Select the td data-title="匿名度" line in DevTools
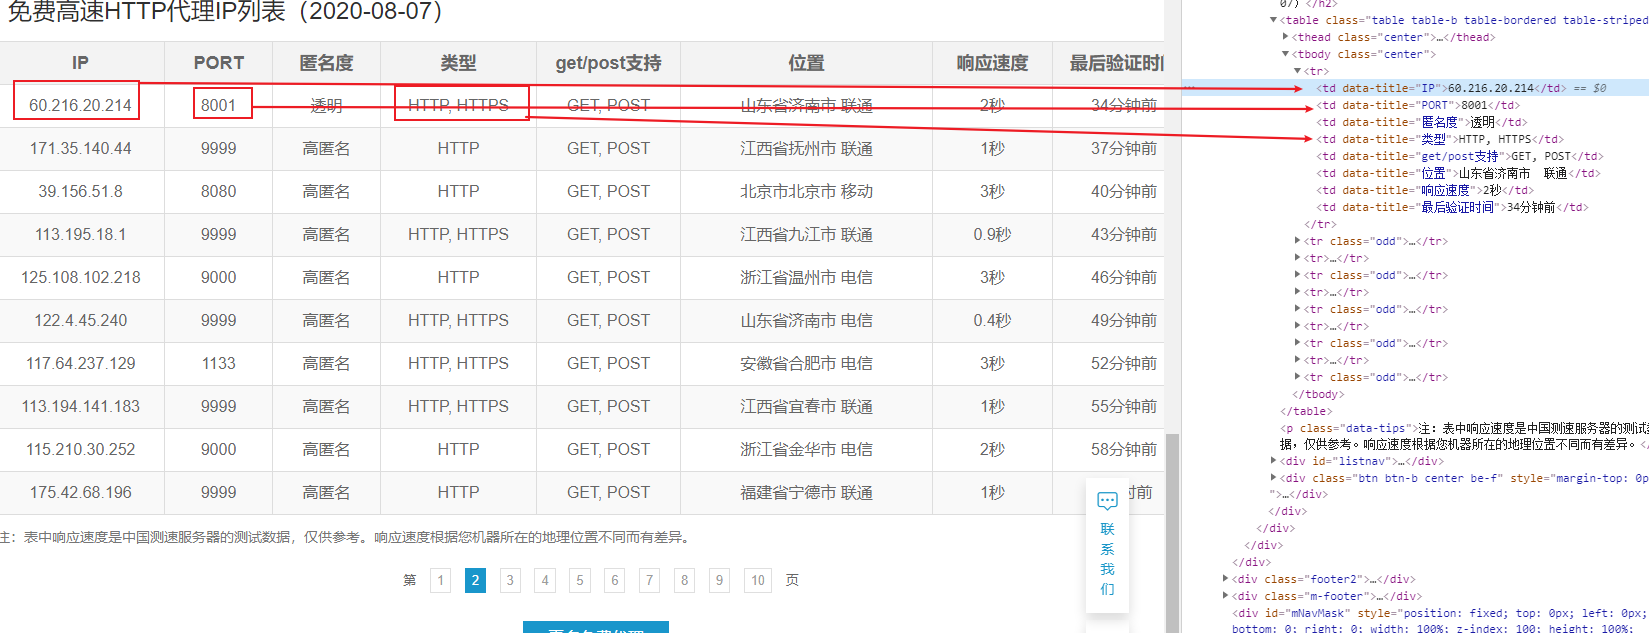This screenshot has height=633, width=1649. pos(1421,122)
